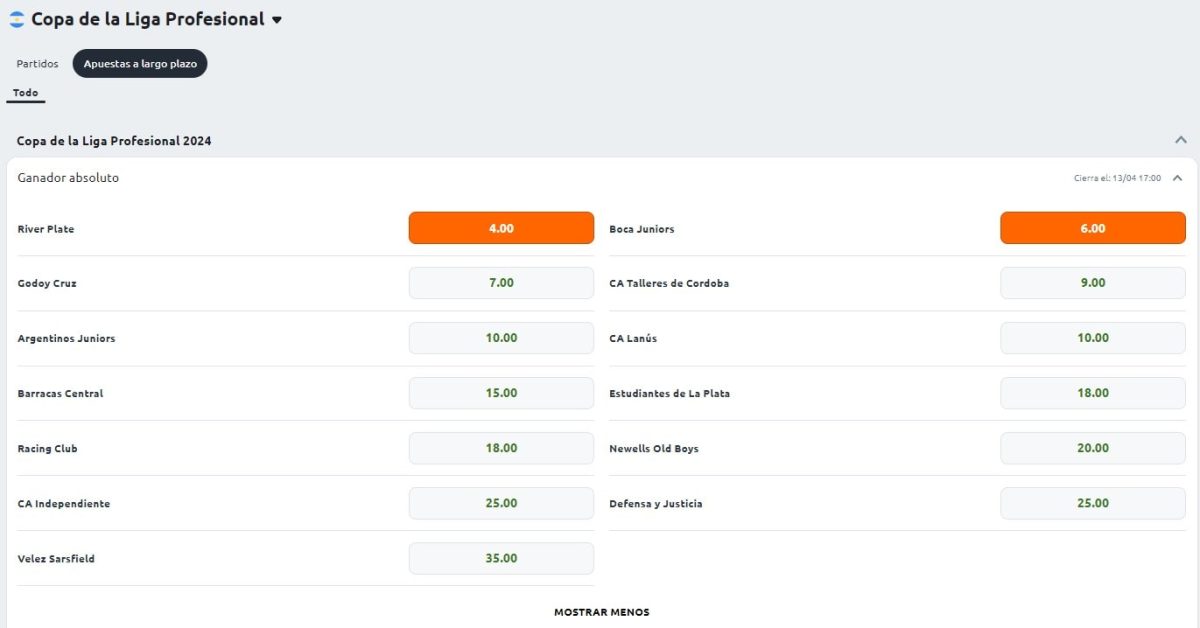Click the CA Talleres de Cordoba name
The height and width of the screenshot is (628, 1200).
(669, 284)
